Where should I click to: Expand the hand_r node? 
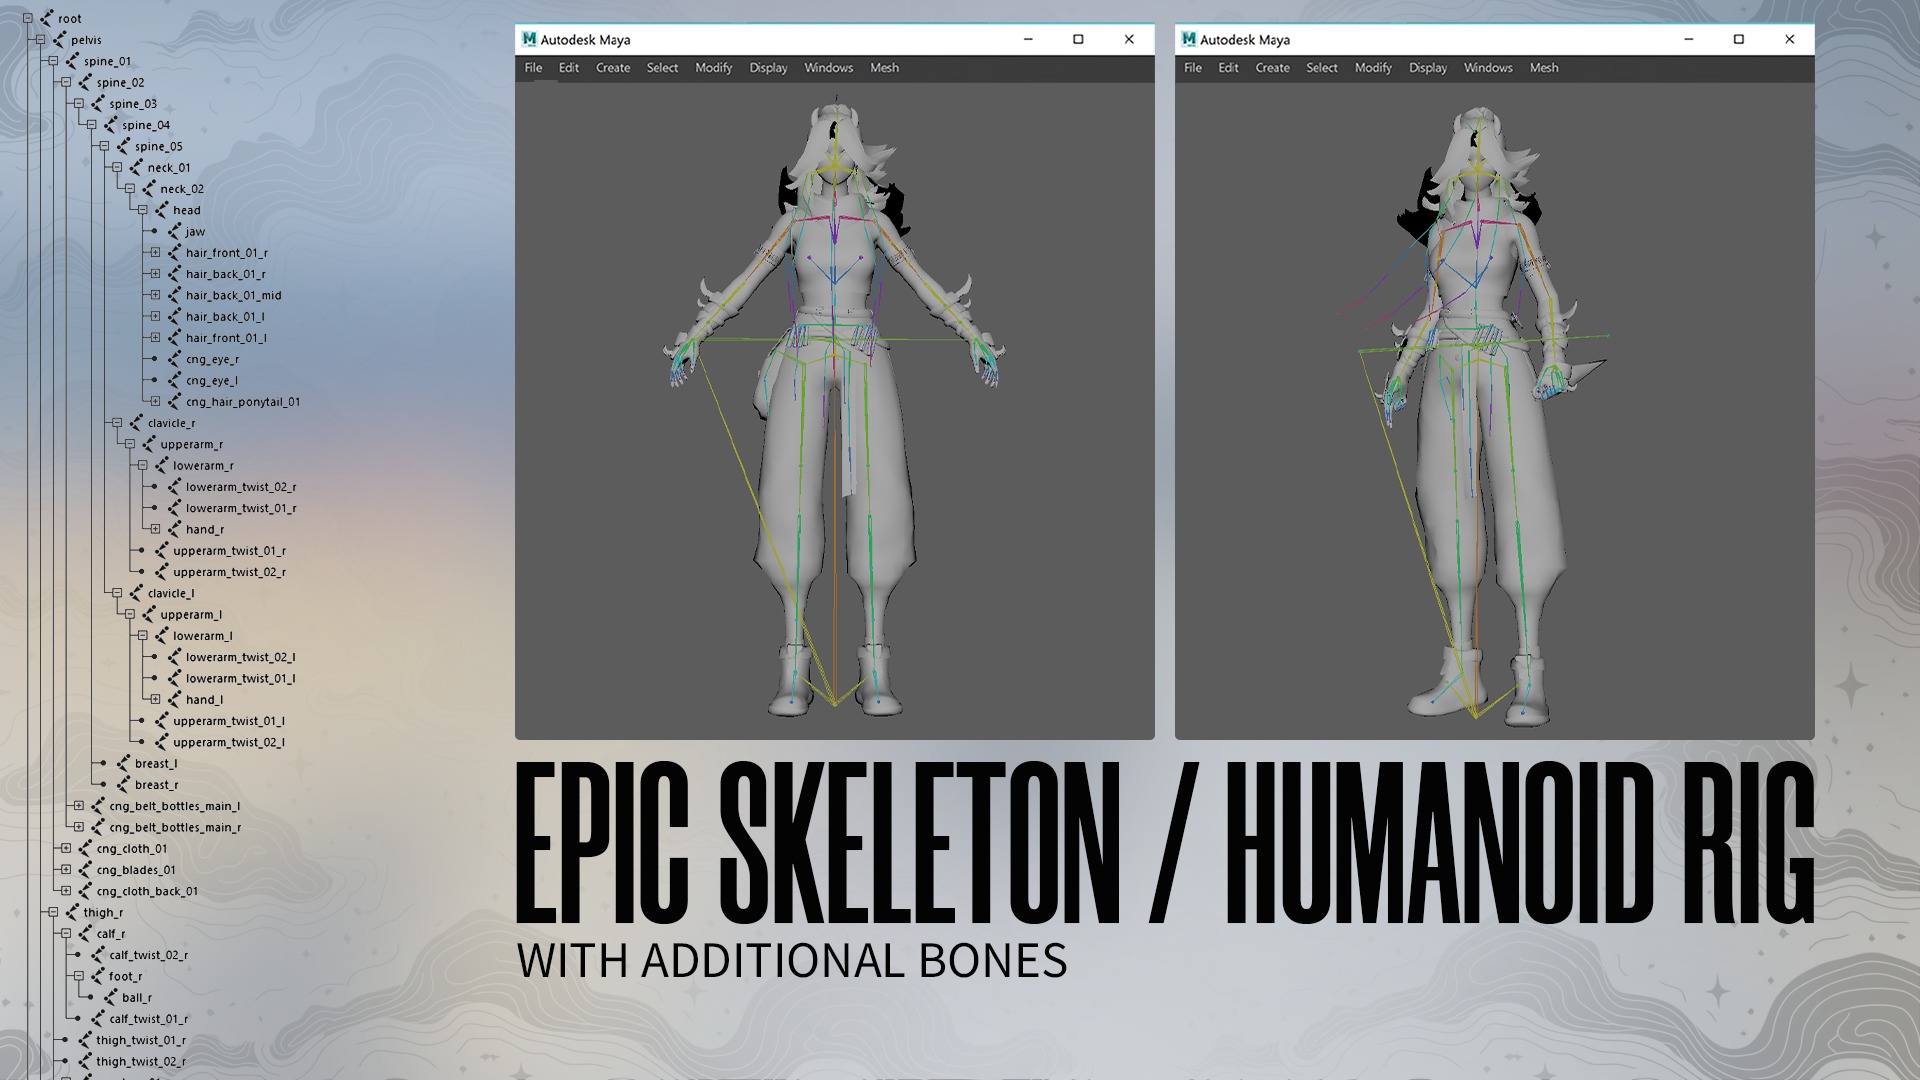[155, 529]
